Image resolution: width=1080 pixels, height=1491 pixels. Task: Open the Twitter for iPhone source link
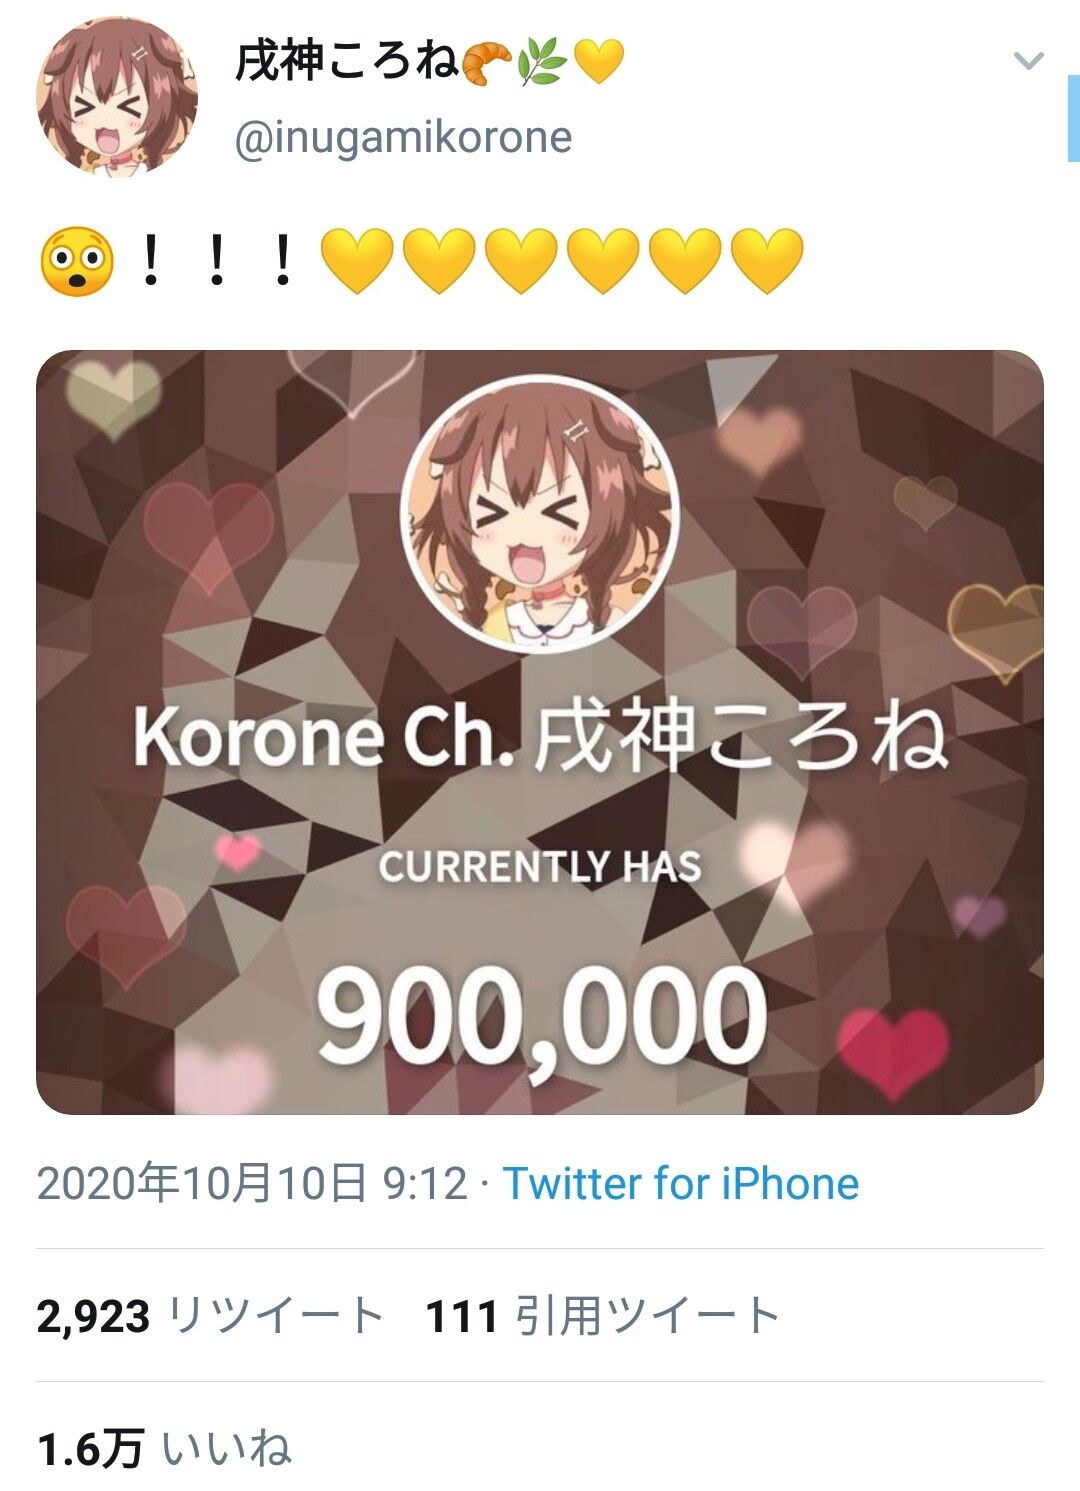click(681, 1184)
